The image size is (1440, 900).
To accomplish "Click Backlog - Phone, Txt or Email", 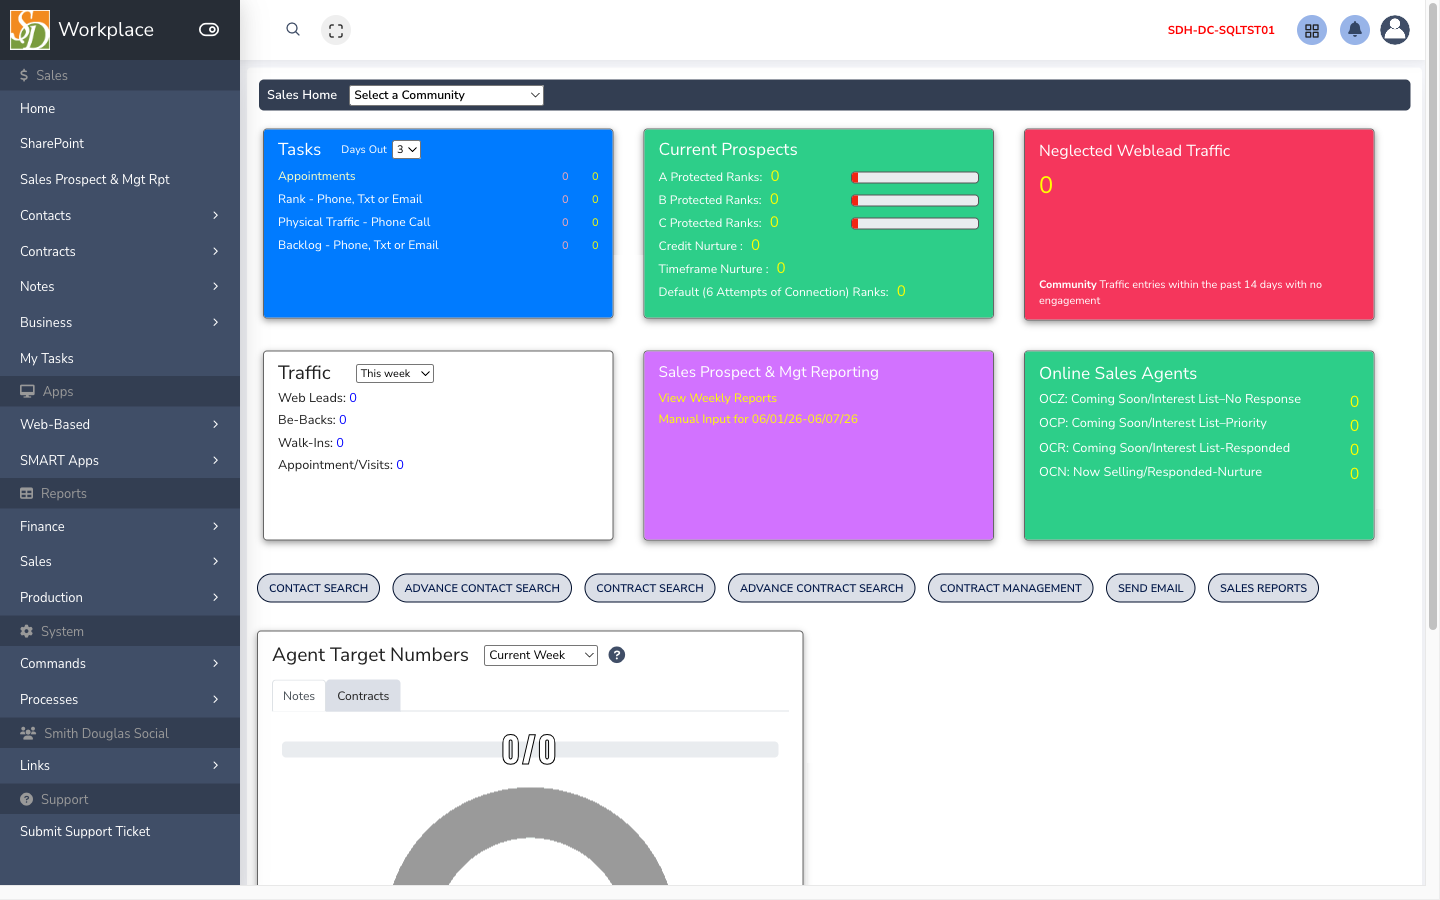I will tap(358, 245).
